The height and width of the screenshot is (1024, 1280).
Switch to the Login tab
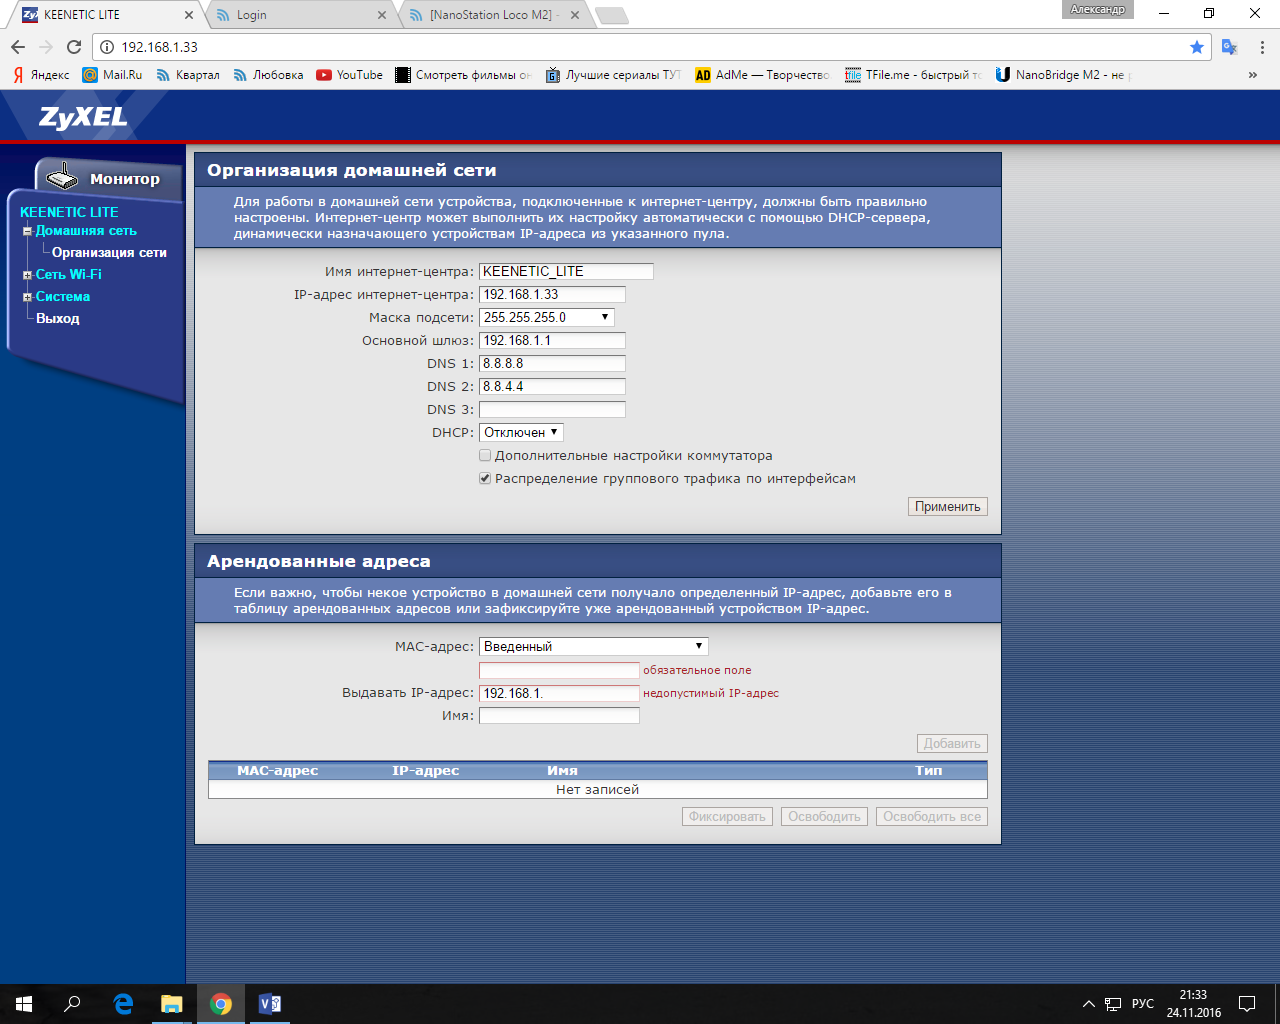pos(300,15)
